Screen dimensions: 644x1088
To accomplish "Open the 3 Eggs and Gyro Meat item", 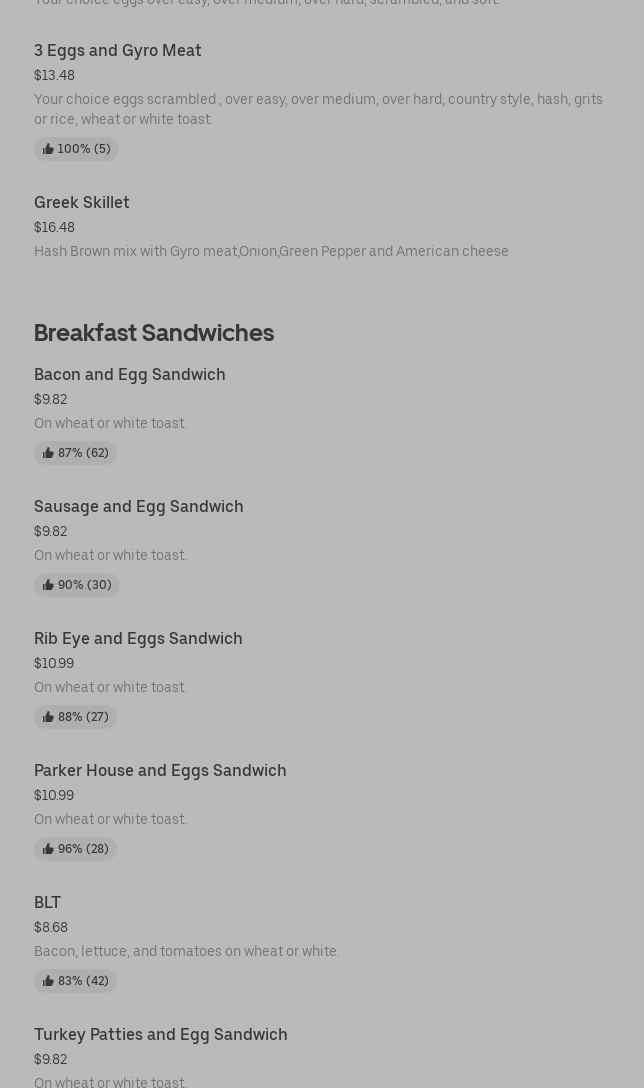I will tap(118, 51).
